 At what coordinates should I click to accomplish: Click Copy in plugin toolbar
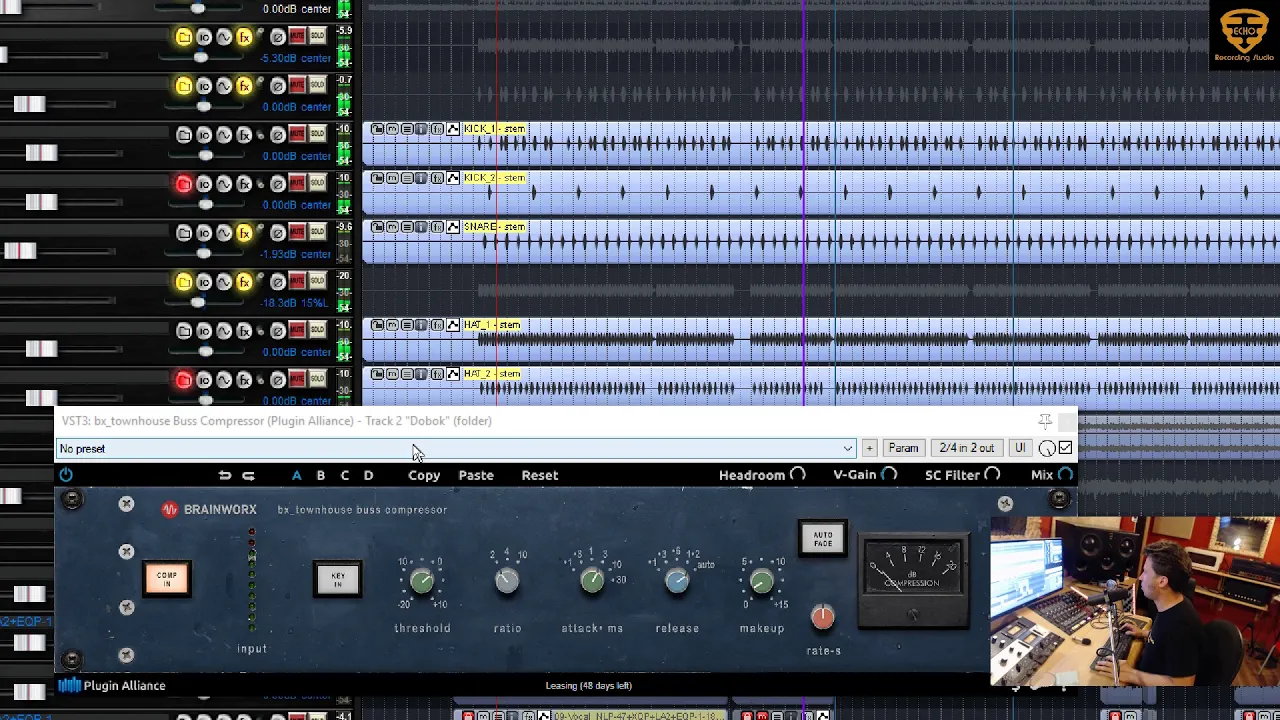[424, 476]
